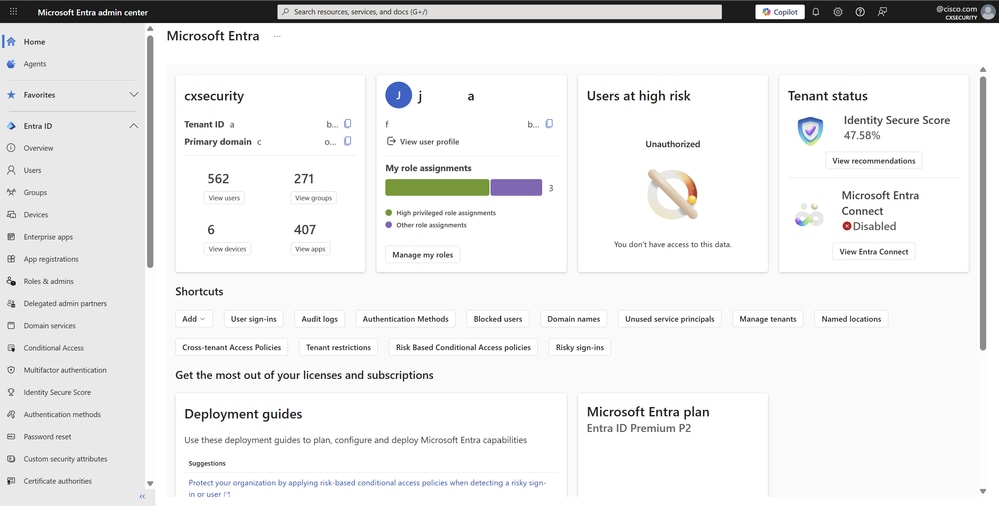Open Audit logs shortcut
Screen dimensions: 999x506
click(x=319, y=319)
